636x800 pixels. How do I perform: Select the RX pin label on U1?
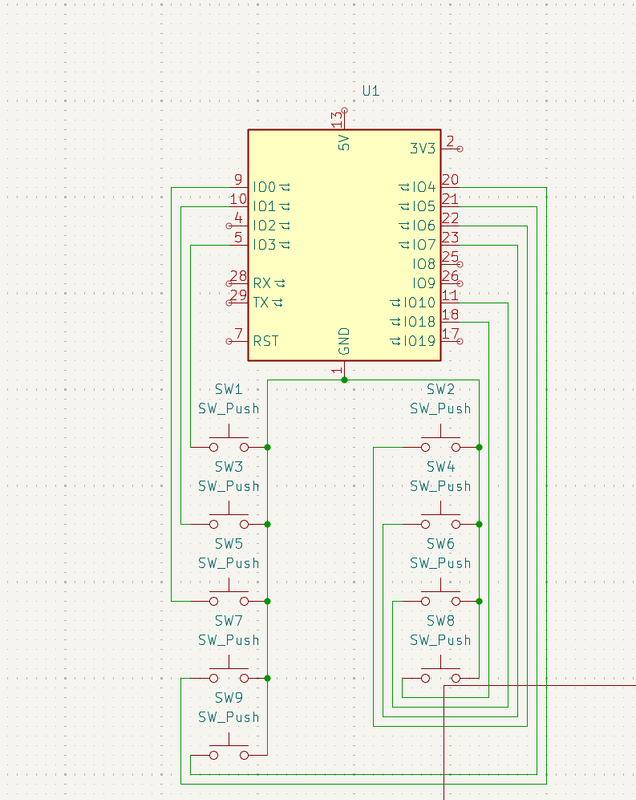[x=262, y=283]
